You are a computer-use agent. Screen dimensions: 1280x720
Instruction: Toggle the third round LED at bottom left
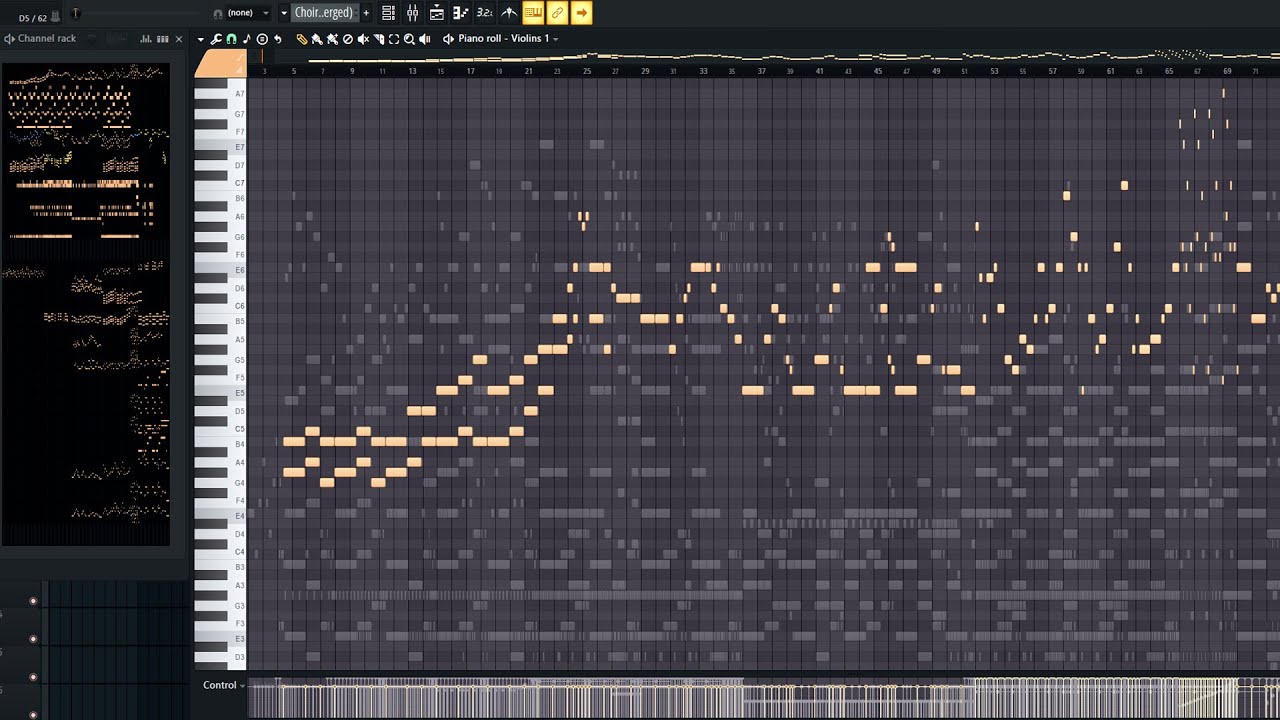coord(33,677)
